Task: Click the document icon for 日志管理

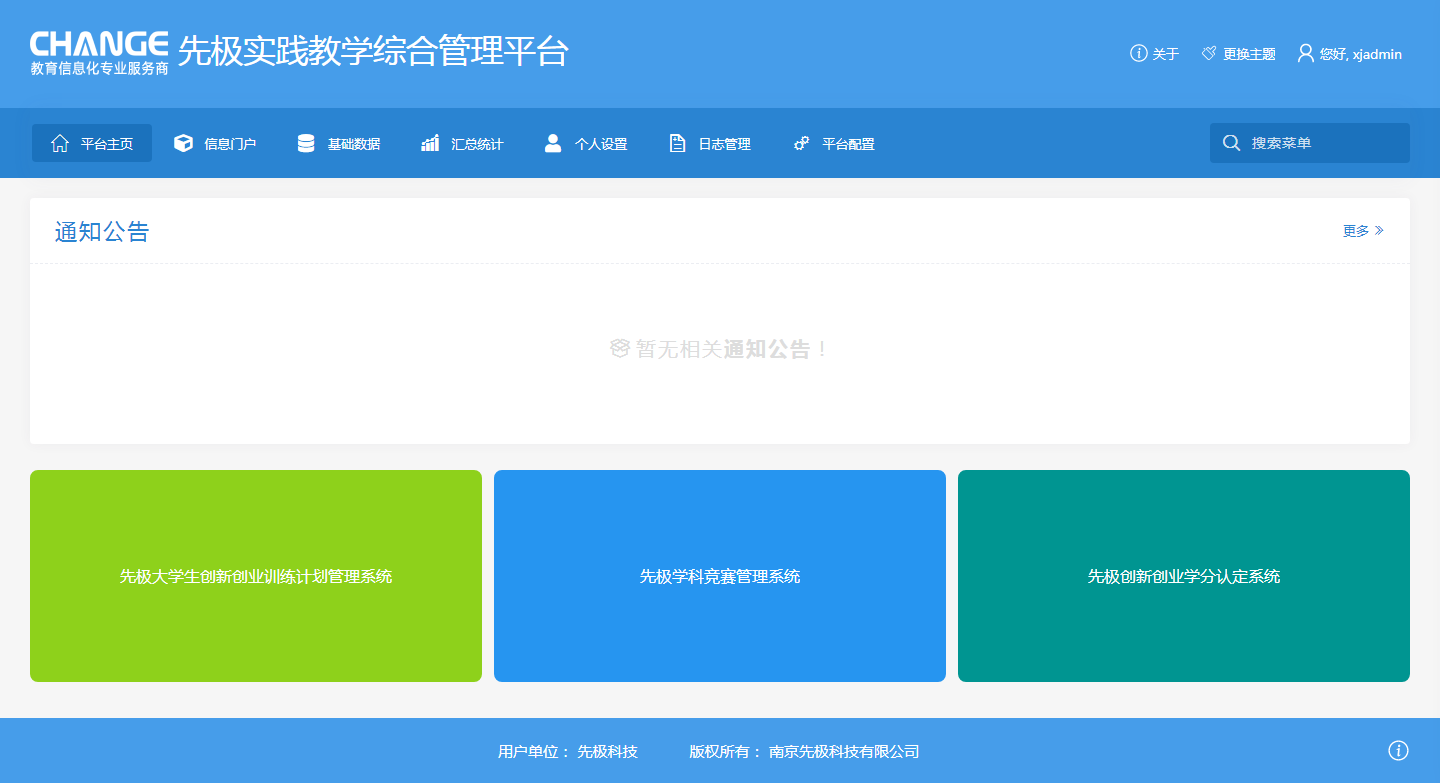Action: click(677, 143)
